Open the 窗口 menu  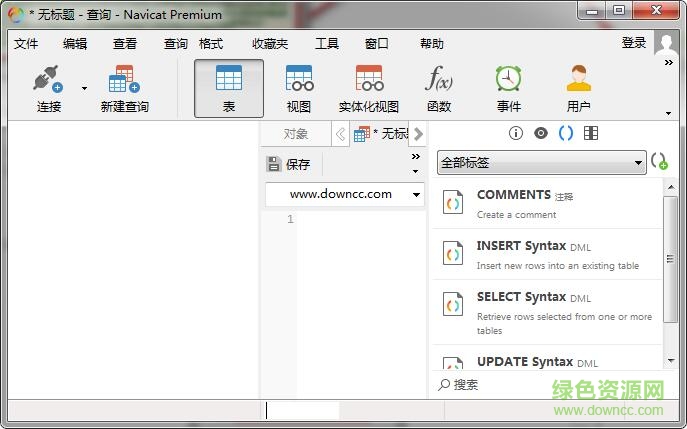click(x=377, y=44)
